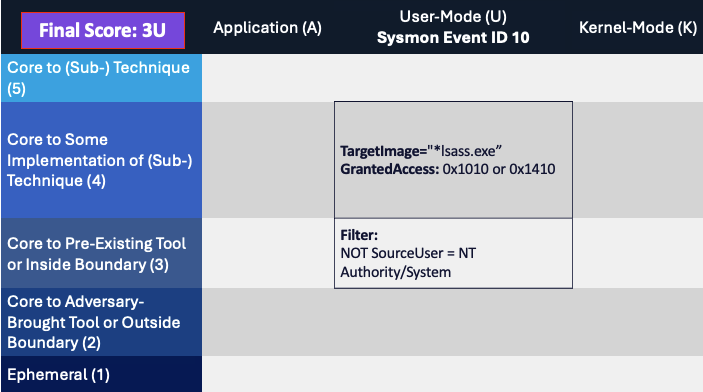The height and width of the screenshot is (392, 703).
Task: Click empty User-Mode cell in level 5 row
Action: tap(453, 78)
